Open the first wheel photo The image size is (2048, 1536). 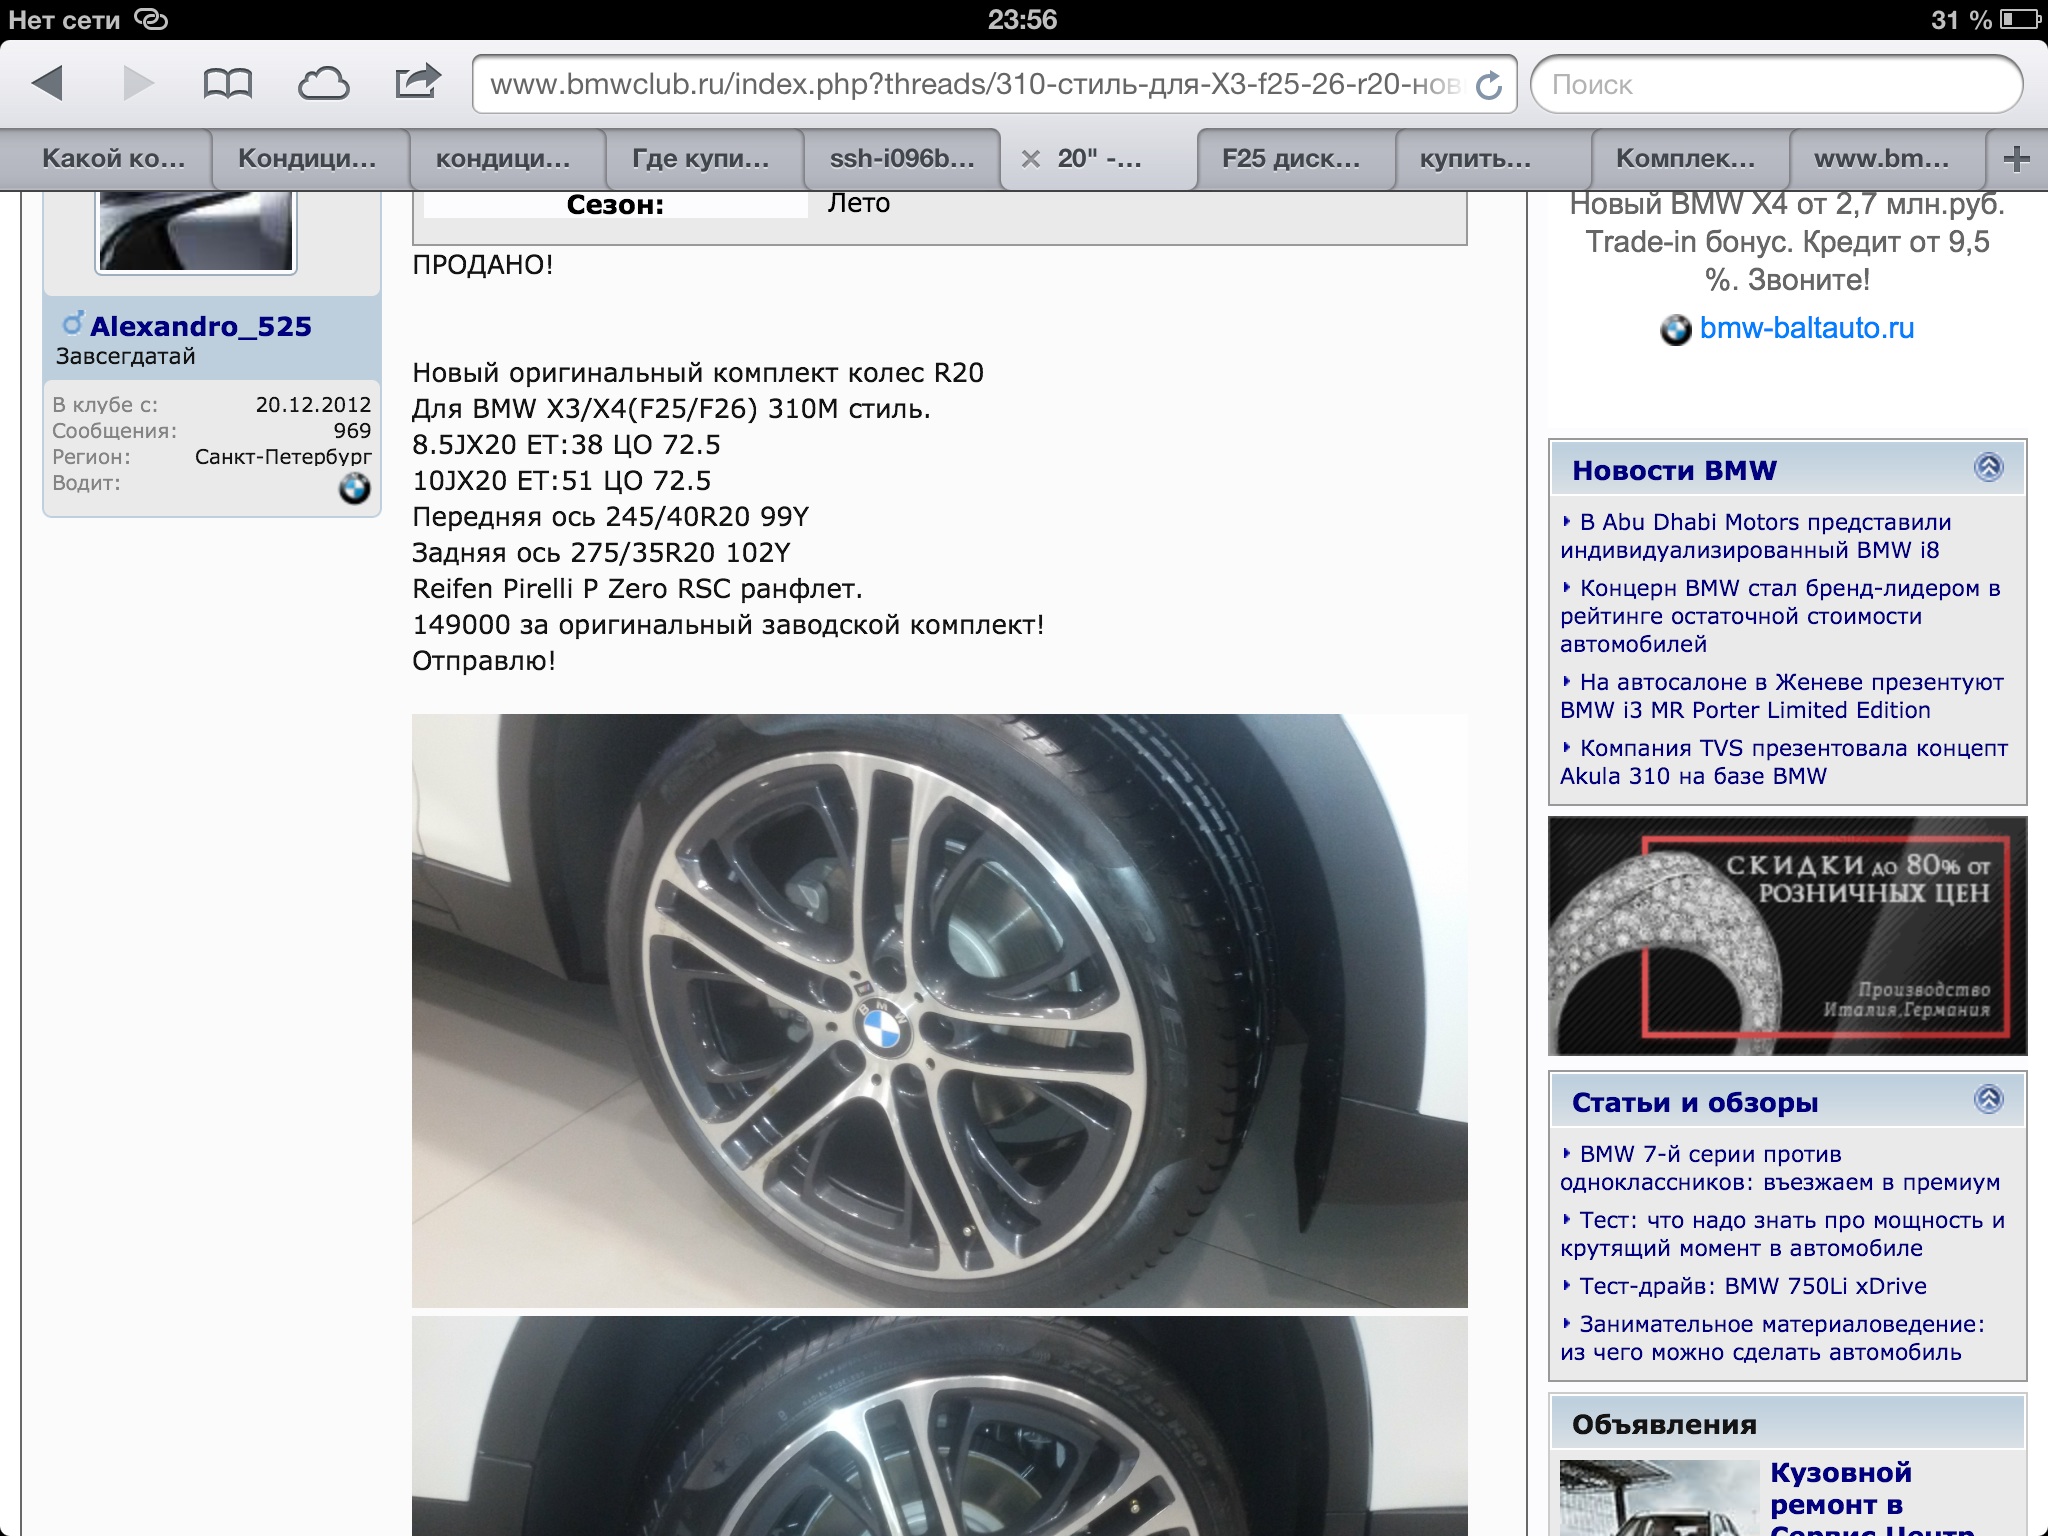(x=940, y=1010)
